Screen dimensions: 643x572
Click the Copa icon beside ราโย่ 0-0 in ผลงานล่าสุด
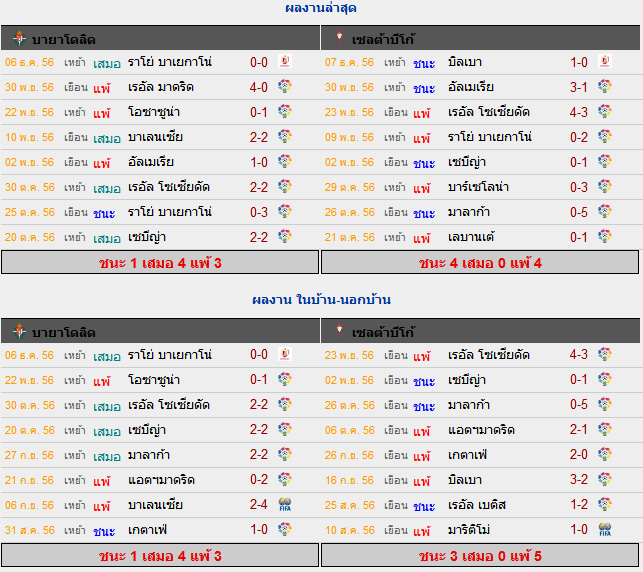[x=285, y=62]
